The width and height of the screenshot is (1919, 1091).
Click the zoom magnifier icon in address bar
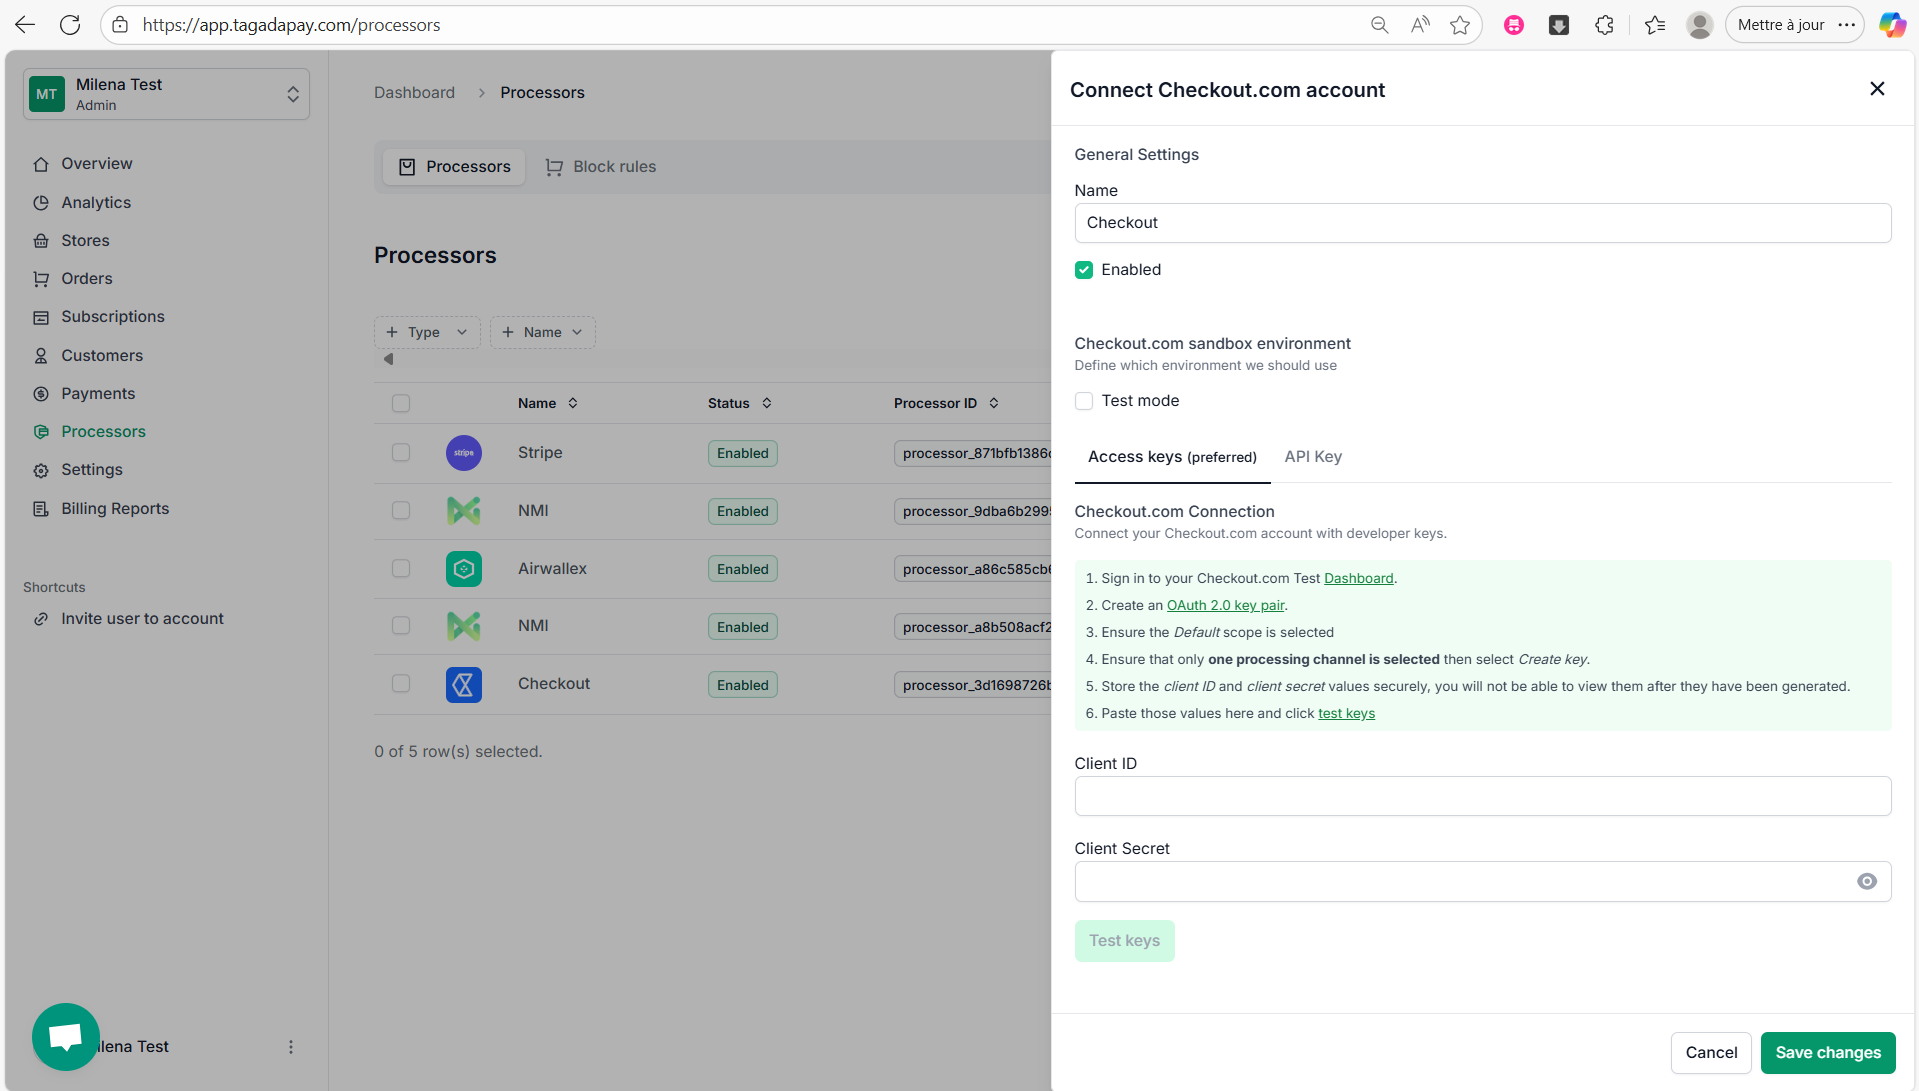point(1380,25)
